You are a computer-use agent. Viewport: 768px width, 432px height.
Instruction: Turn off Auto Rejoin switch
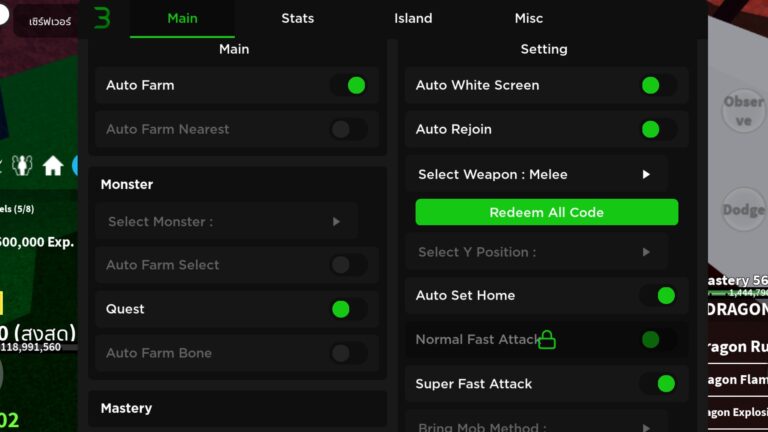pos(658,129)
